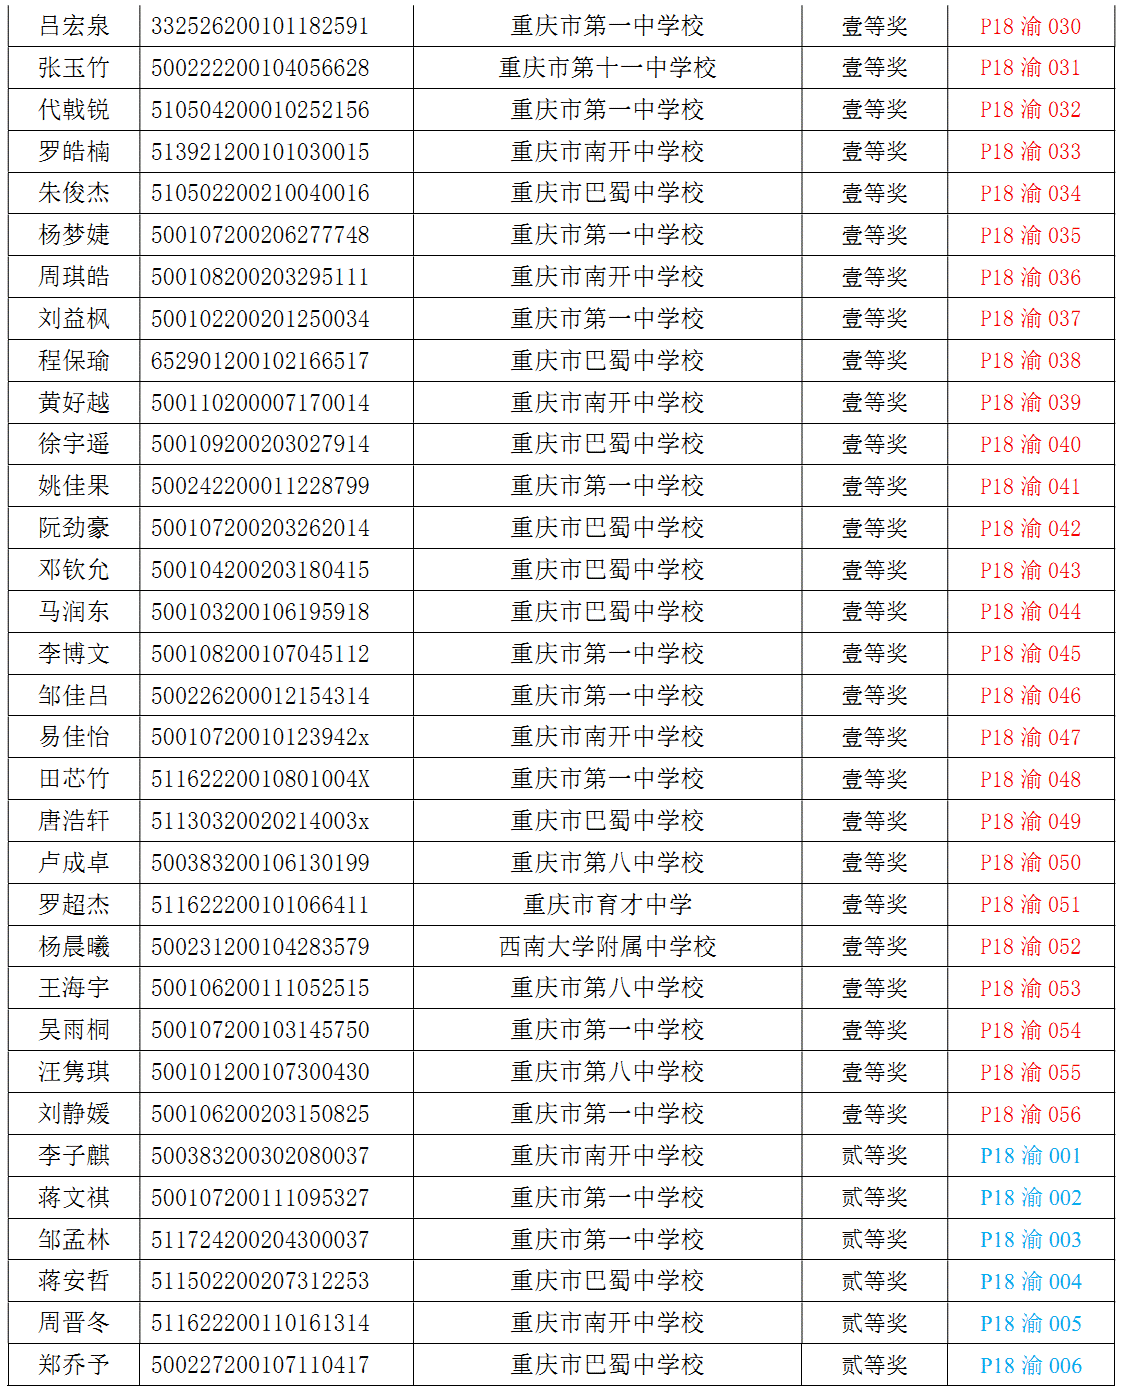The image size is (1121, 1393).
Task: Select the name 邓钦允
Action: point(74,570)
